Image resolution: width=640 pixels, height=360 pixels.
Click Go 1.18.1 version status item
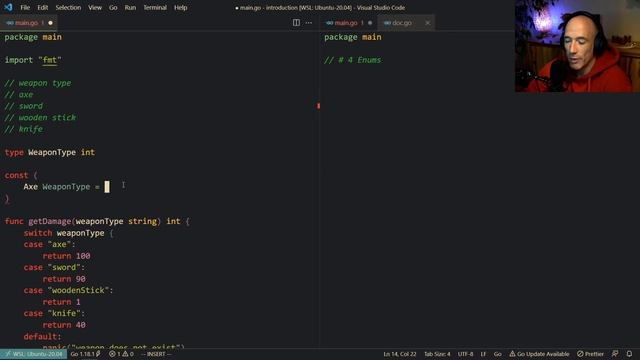pyautogui.click(x=86, y=354)
